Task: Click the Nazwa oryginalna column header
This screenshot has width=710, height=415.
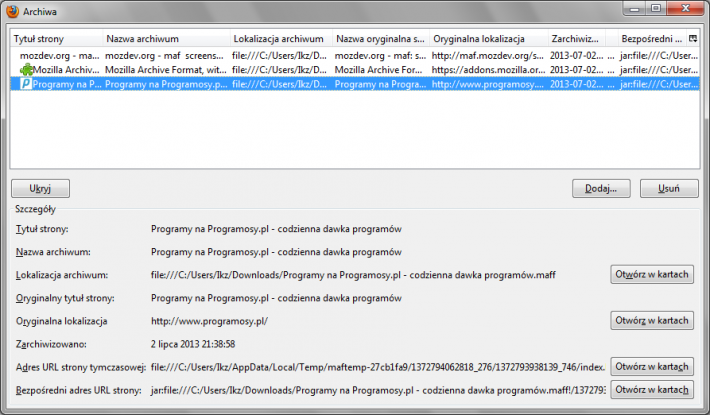Action: (x=381, y=39)
